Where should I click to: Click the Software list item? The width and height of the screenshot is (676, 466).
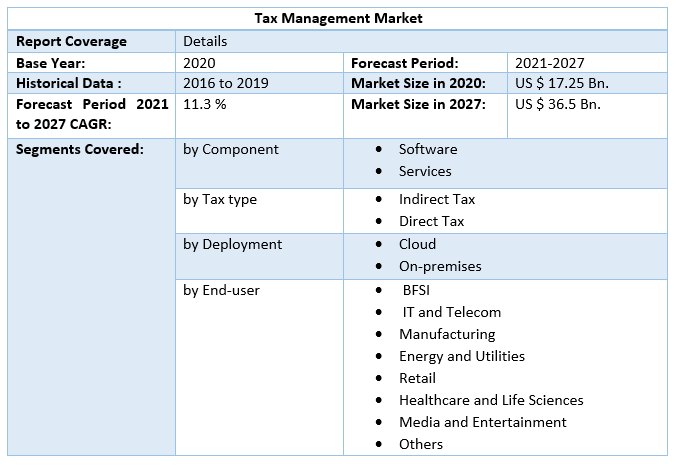tap(428, 149)
